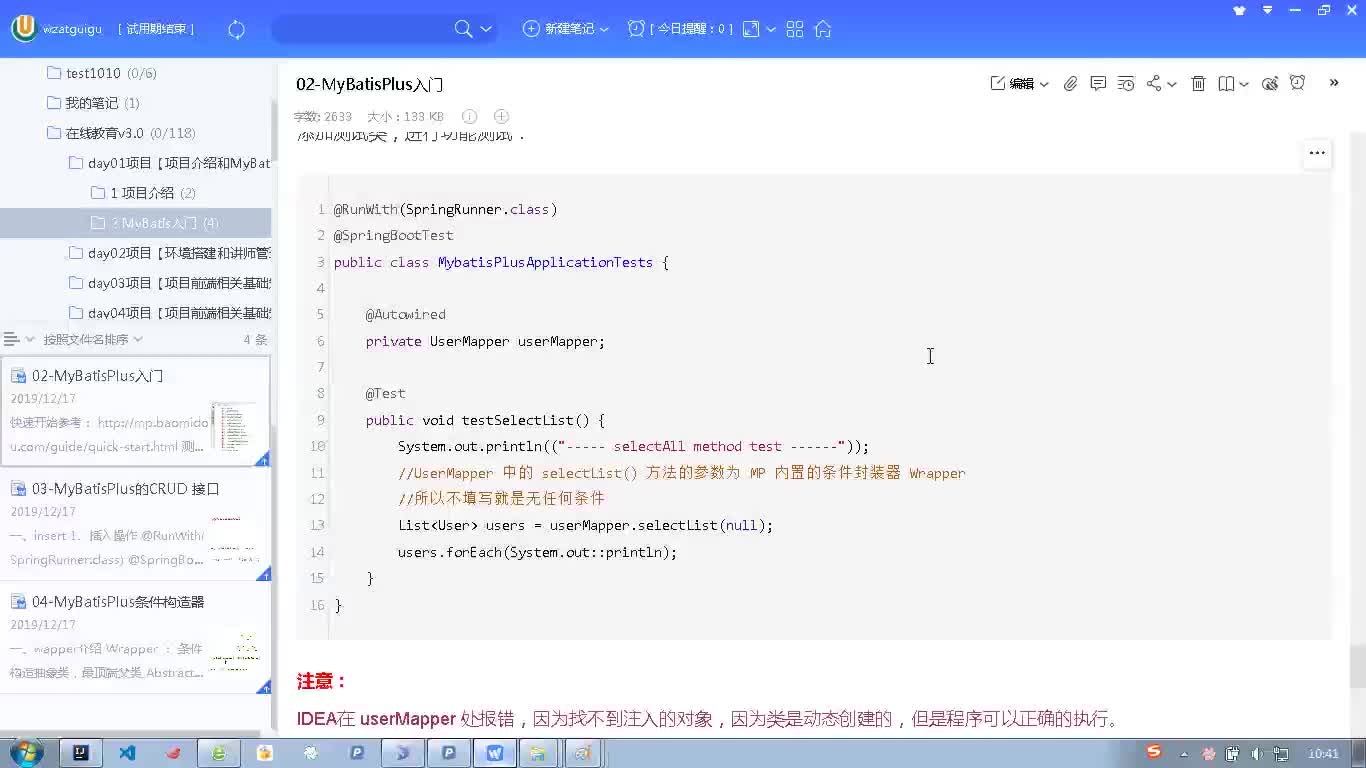Click the add tag plus icon
The width and height of the screenshot is (1366, 768).
[x=502, y=117]
